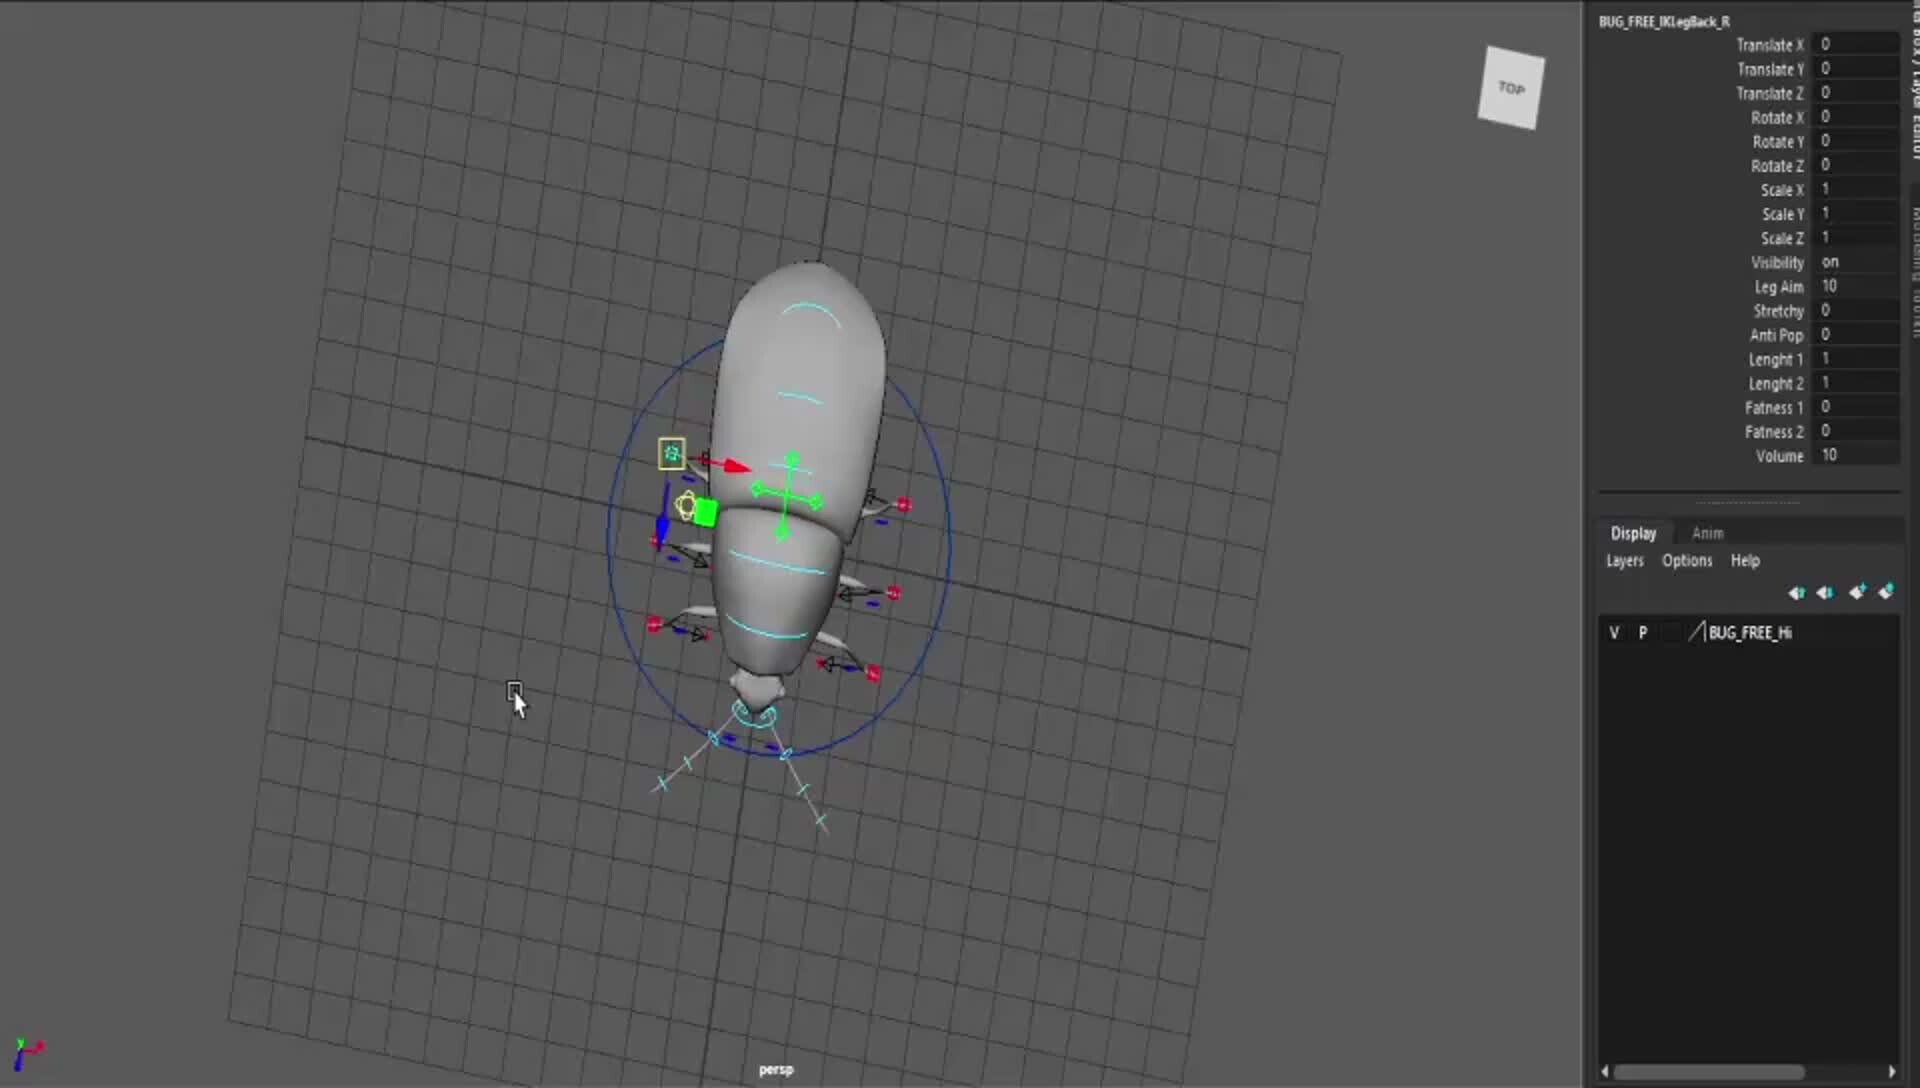Click the create new empty layer icon
Screen dimensions: 1920x1088
tap(1857, 593)
